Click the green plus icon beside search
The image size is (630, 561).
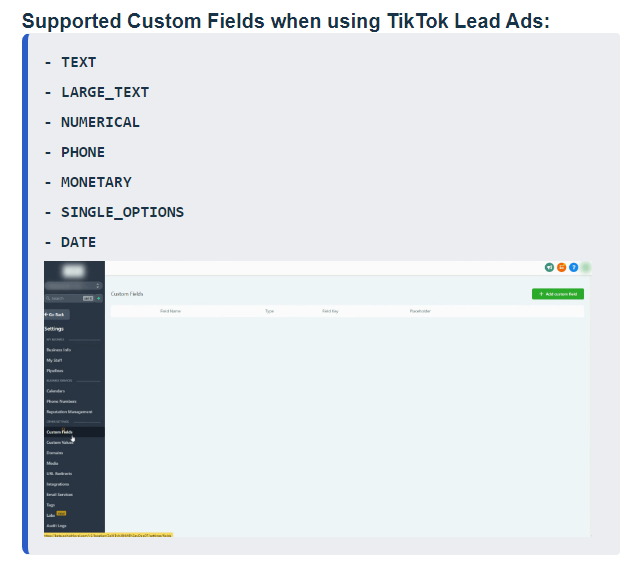101,298
